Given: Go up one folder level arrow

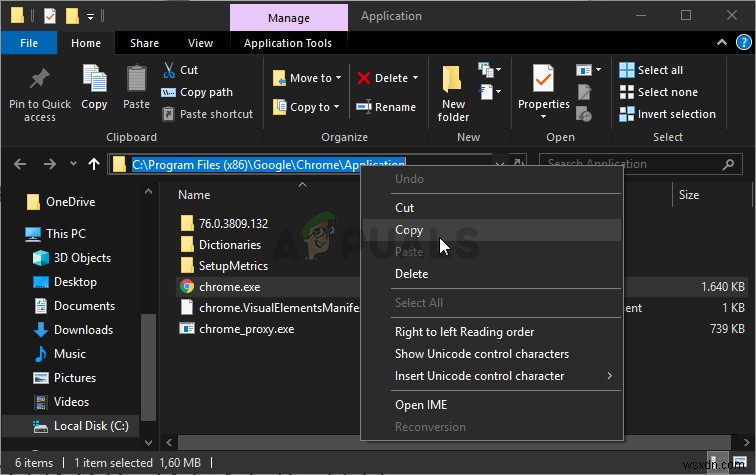Looking at the screenshot, I should coord(94,164).
